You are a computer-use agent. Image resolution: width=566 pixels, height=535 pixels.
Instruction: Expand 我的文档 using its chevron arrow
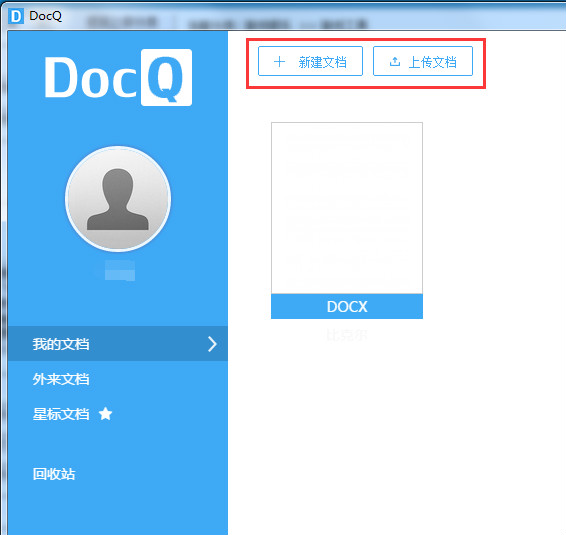tap(212, 344)
